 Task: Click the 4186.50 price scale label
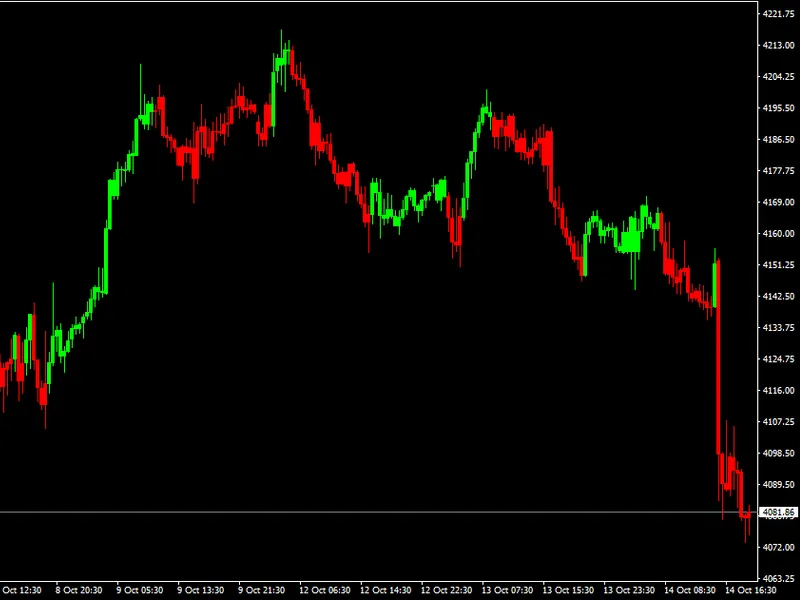click(779, 139)
